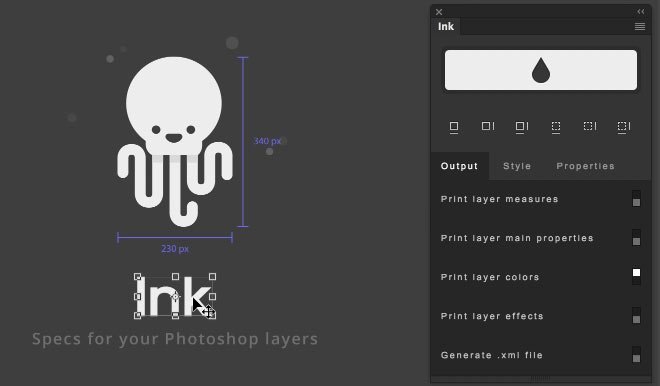
Task: Collapse the panel with double-chevron icon
Action: (641, 12)
